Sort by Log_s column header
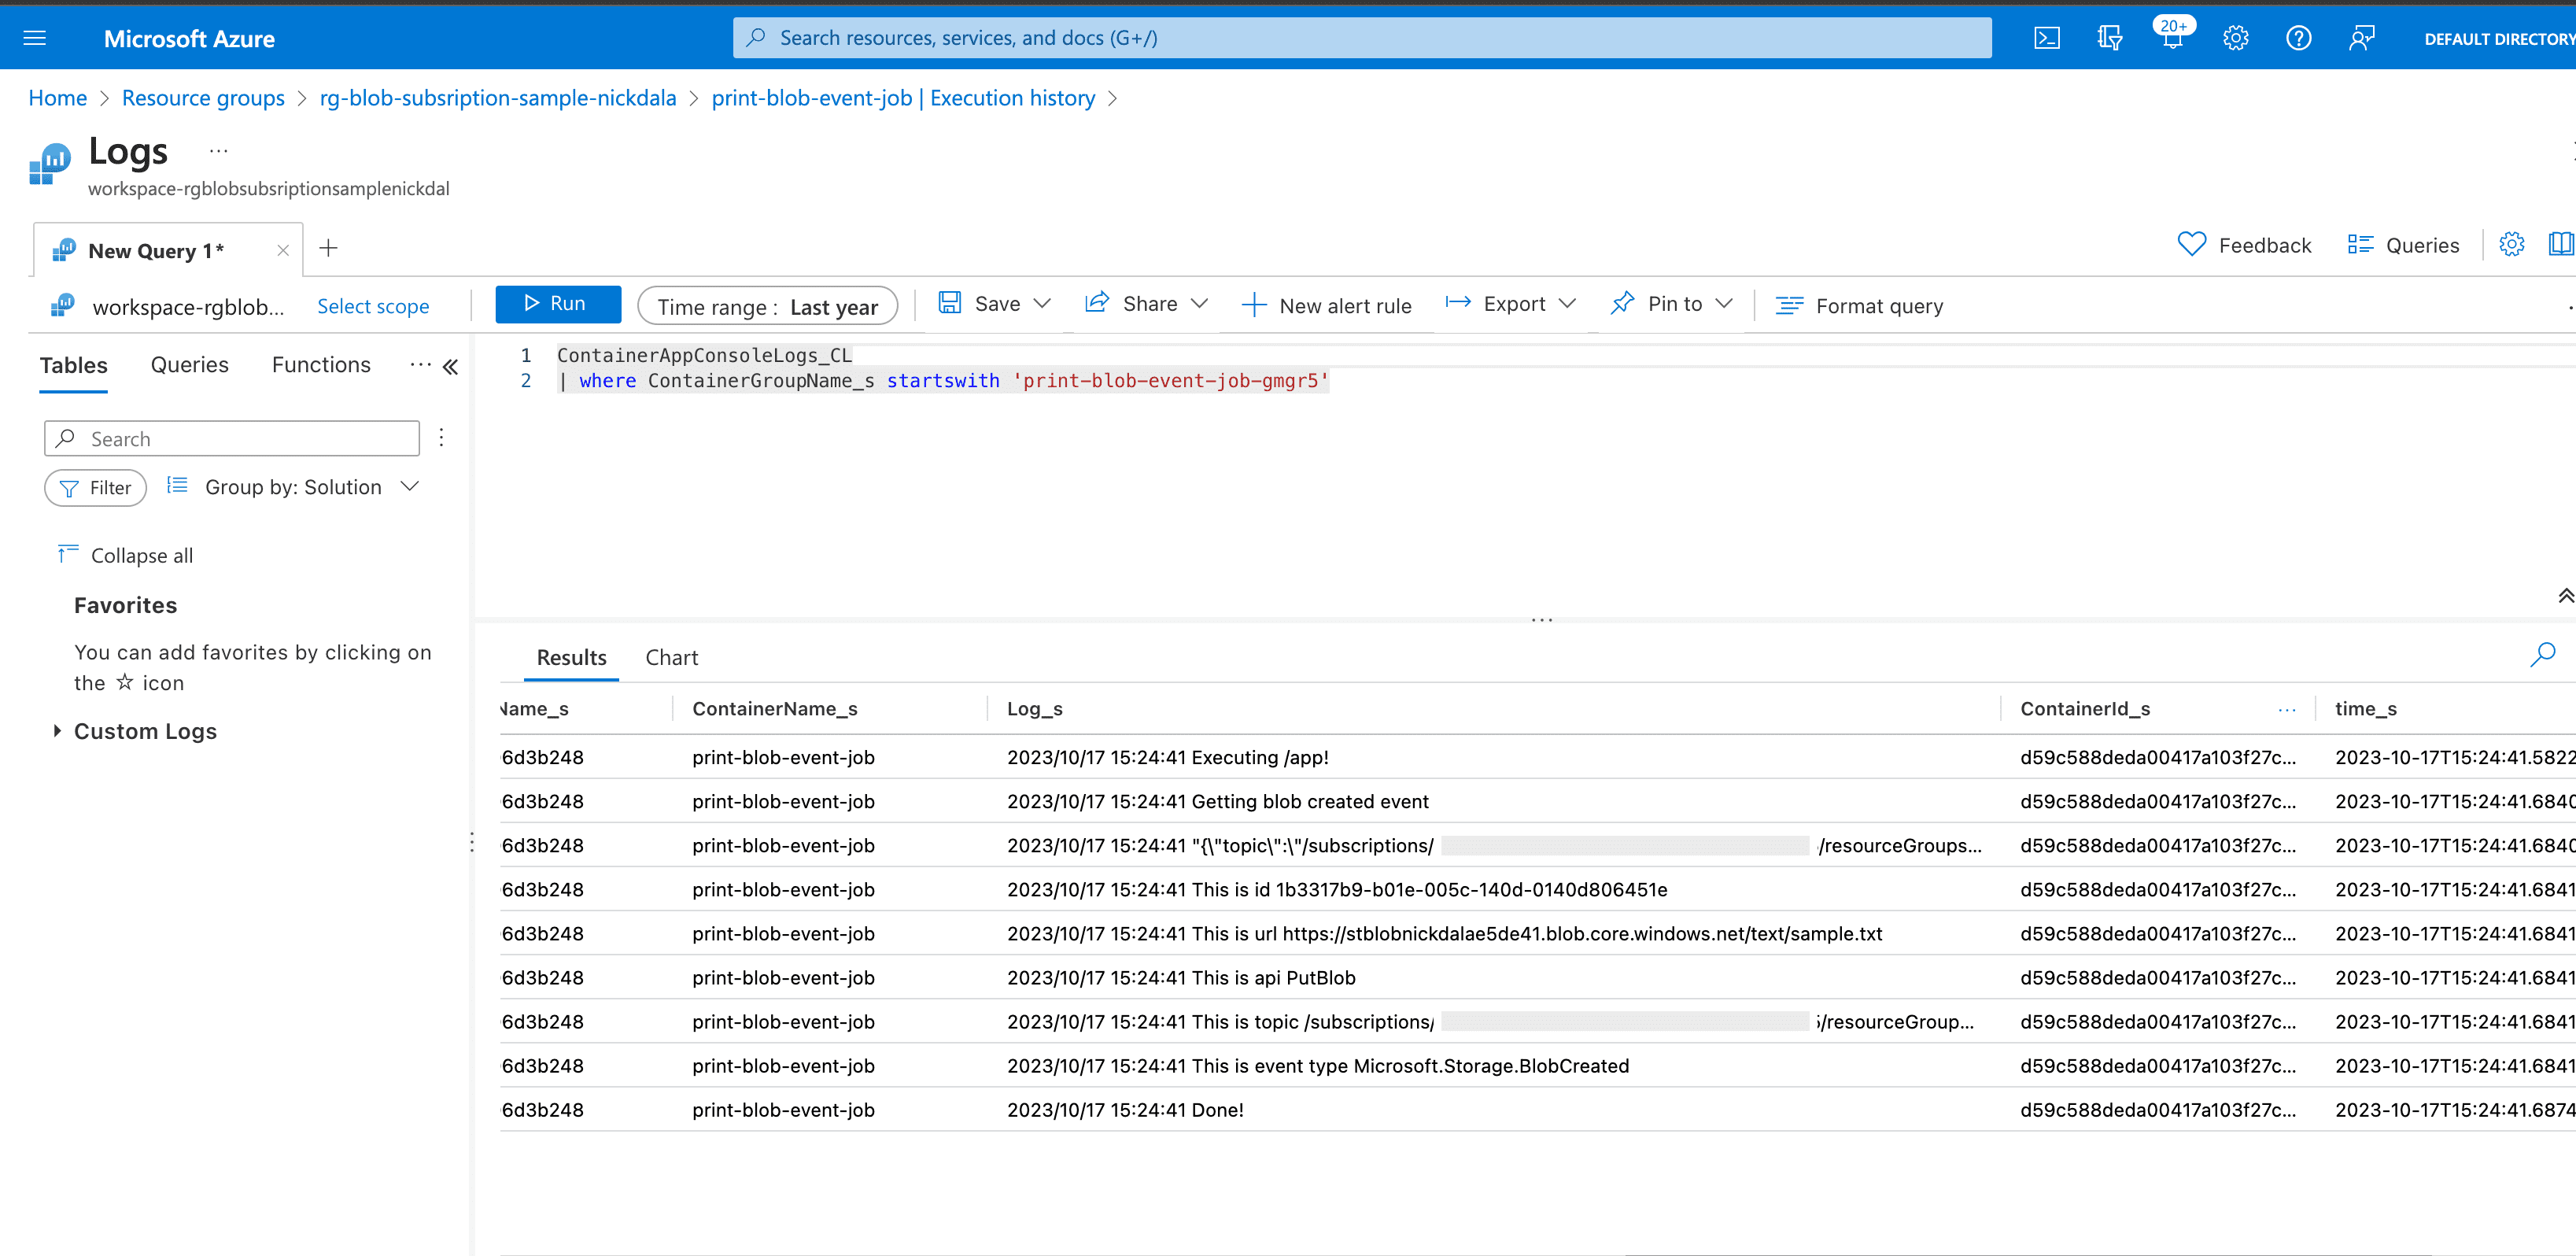This screenshot has height=1256, width=2576. (1034, 708)
